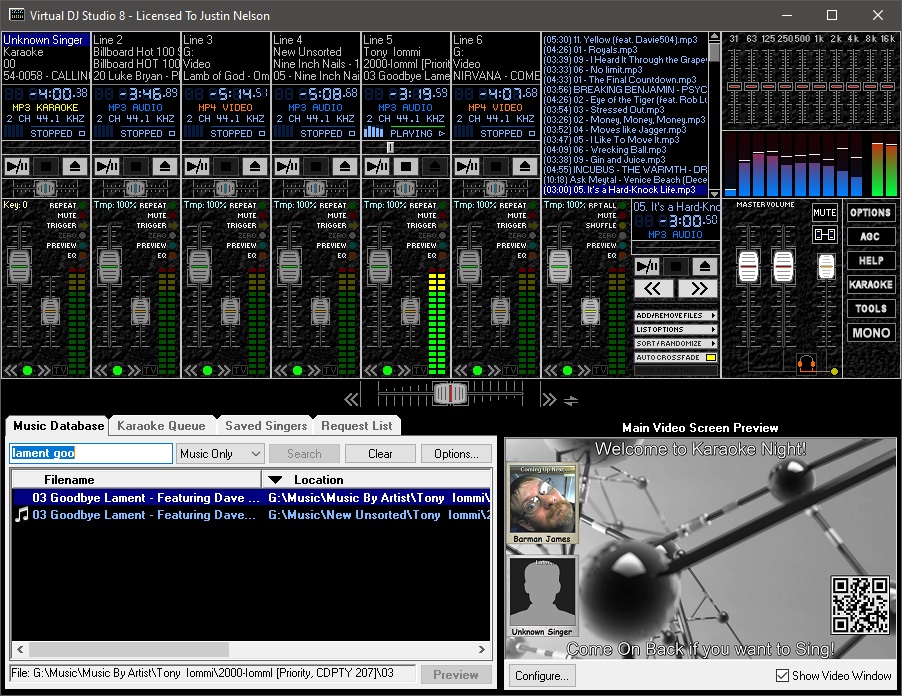Image resolution: width=902 pixels, height=696 pixels.
Task: Click Line 5 position progress slider
Action: pos(390,147)
